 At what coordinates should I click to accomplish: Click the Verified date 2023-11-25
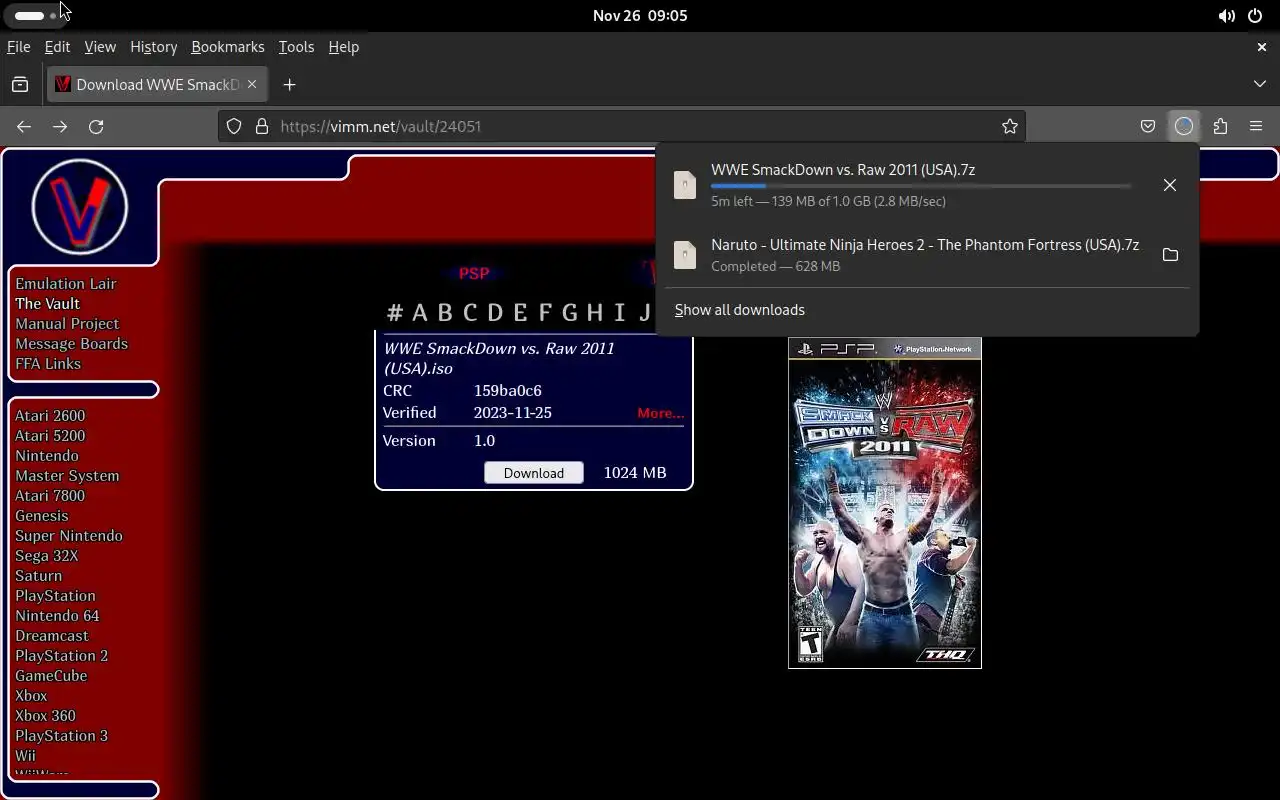point(513,413)
